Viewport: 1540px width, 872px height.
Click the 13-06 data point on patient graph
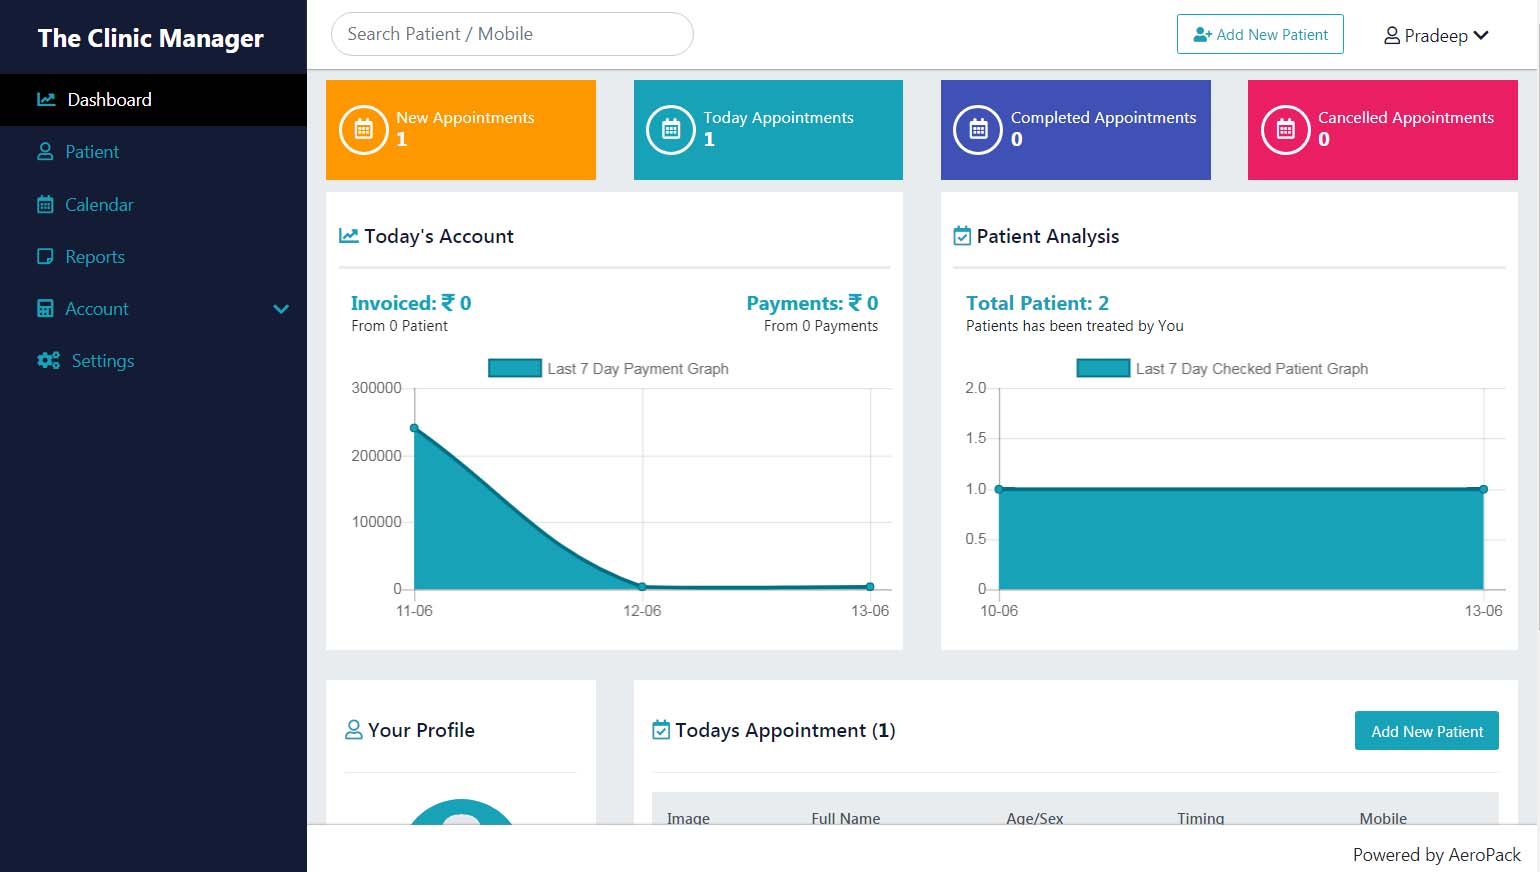point(1484,489)
